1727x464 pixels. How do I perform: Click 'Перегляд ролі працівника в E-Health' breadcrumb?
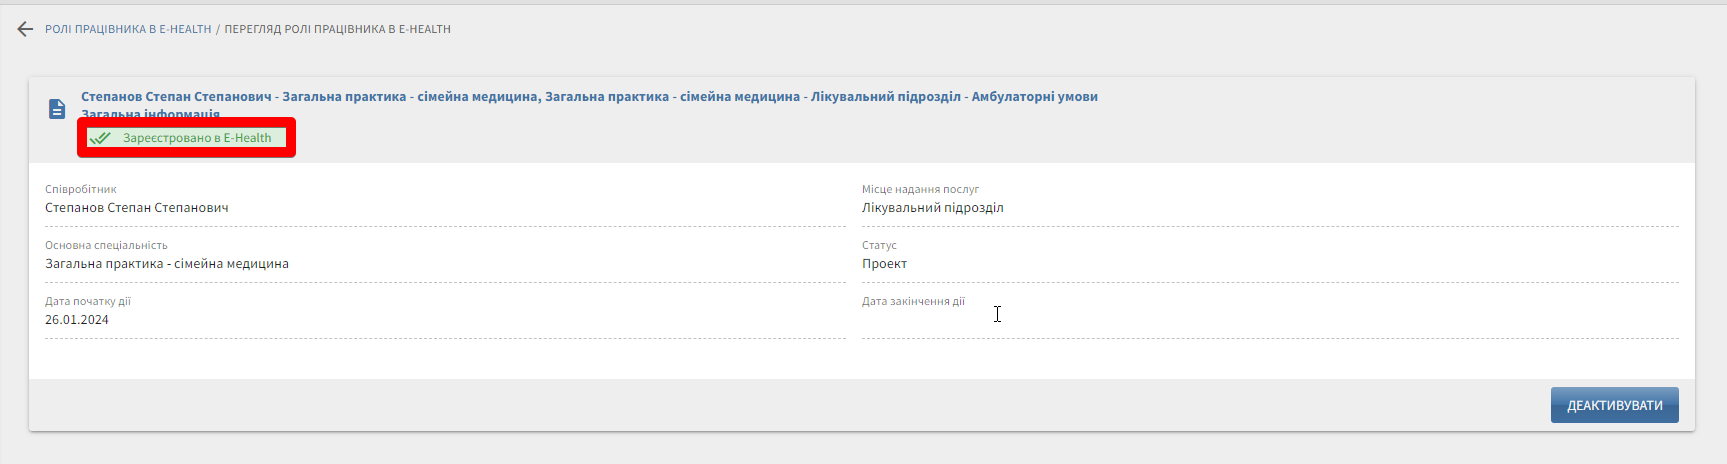pyautogui.click(x=337, y=30)
